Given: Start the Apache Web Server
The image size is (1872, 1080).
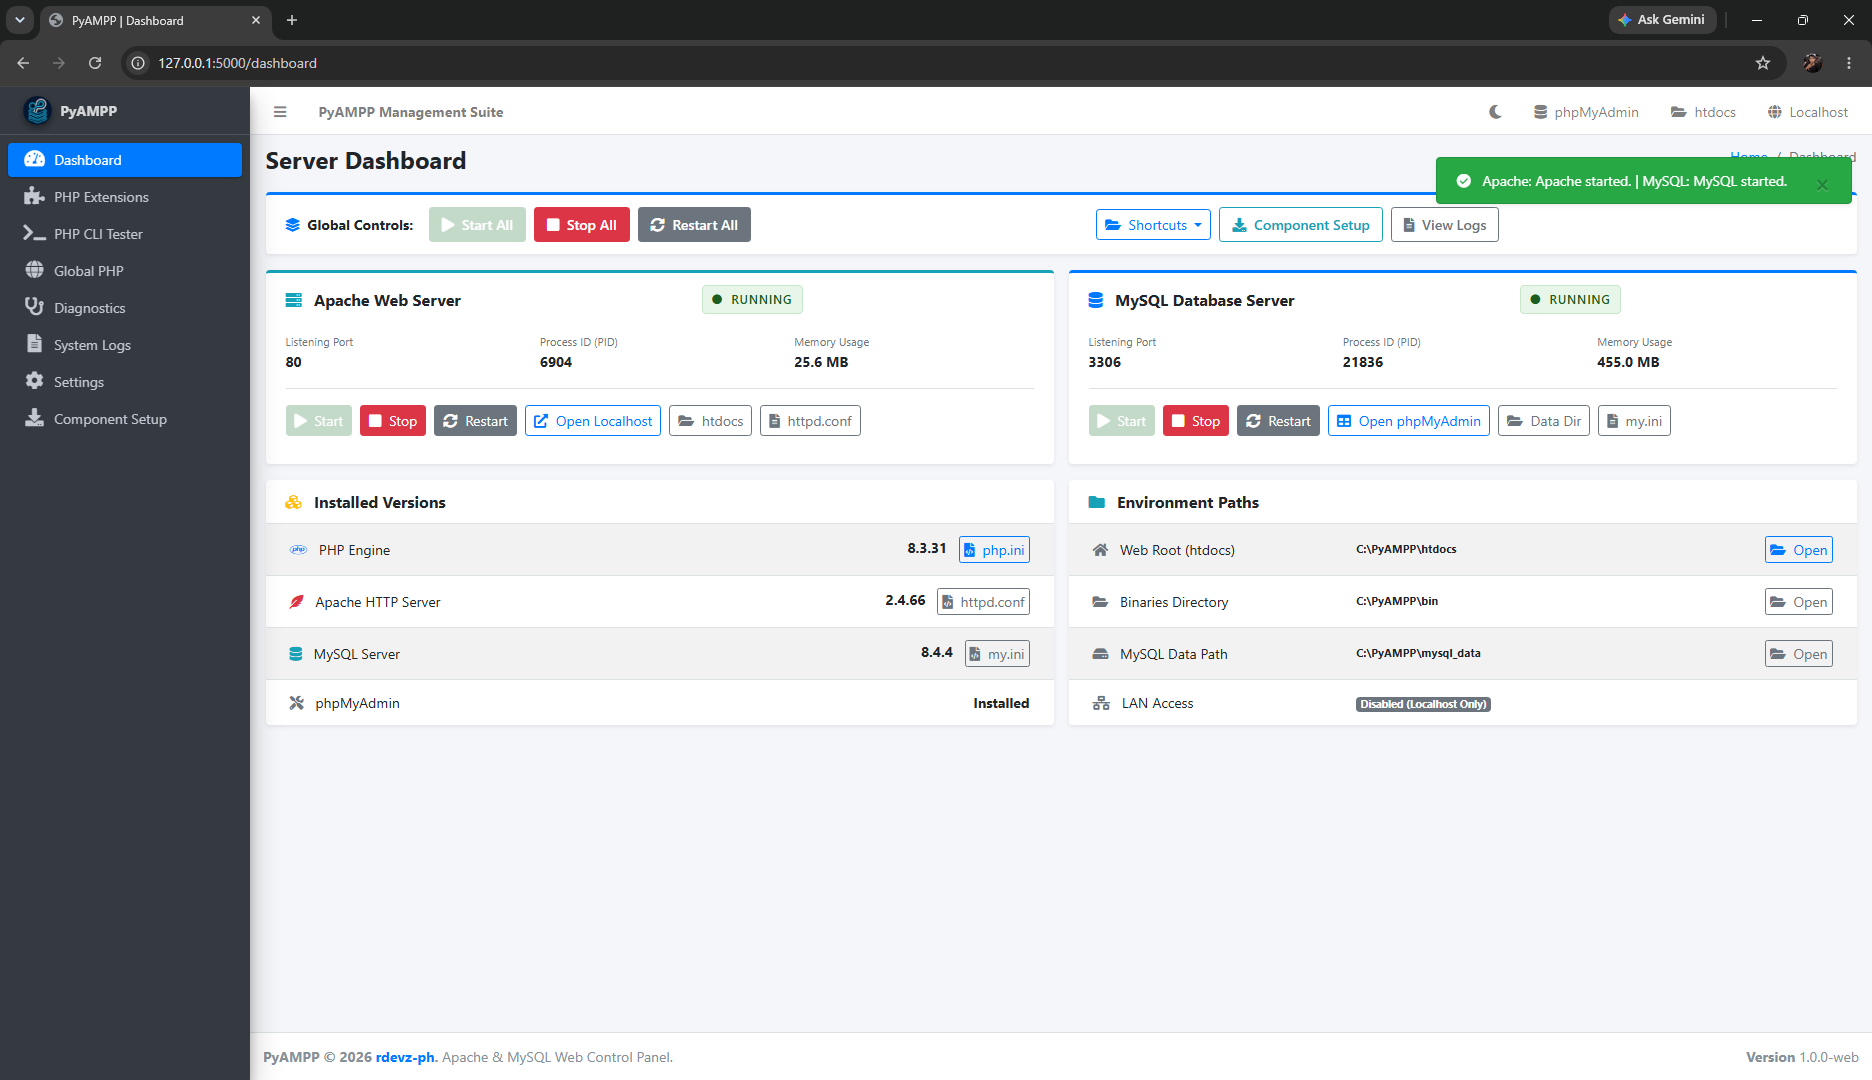Looking at the screenshot, I should (x=319, y=421).
